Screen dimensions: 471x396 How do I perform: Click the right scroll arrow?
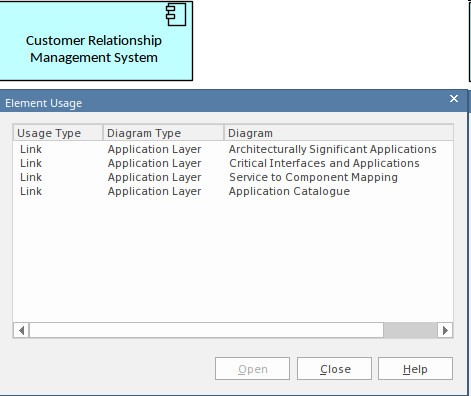445,330
